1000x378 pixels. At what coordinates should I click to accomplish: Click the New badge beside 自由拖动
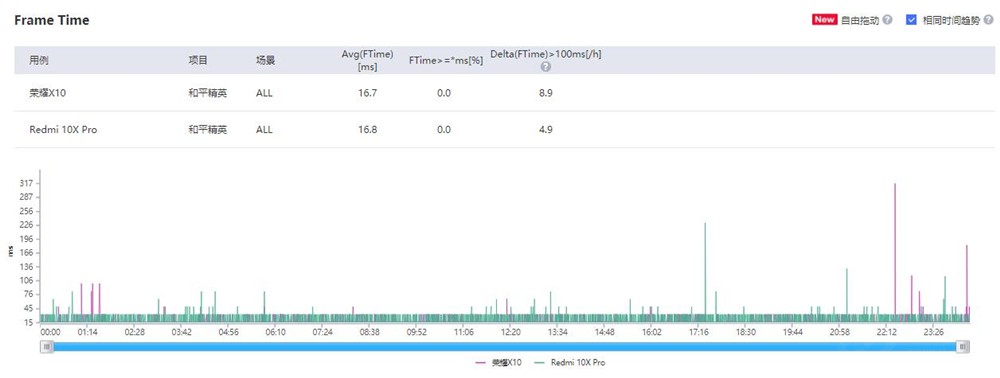[824, 20]
